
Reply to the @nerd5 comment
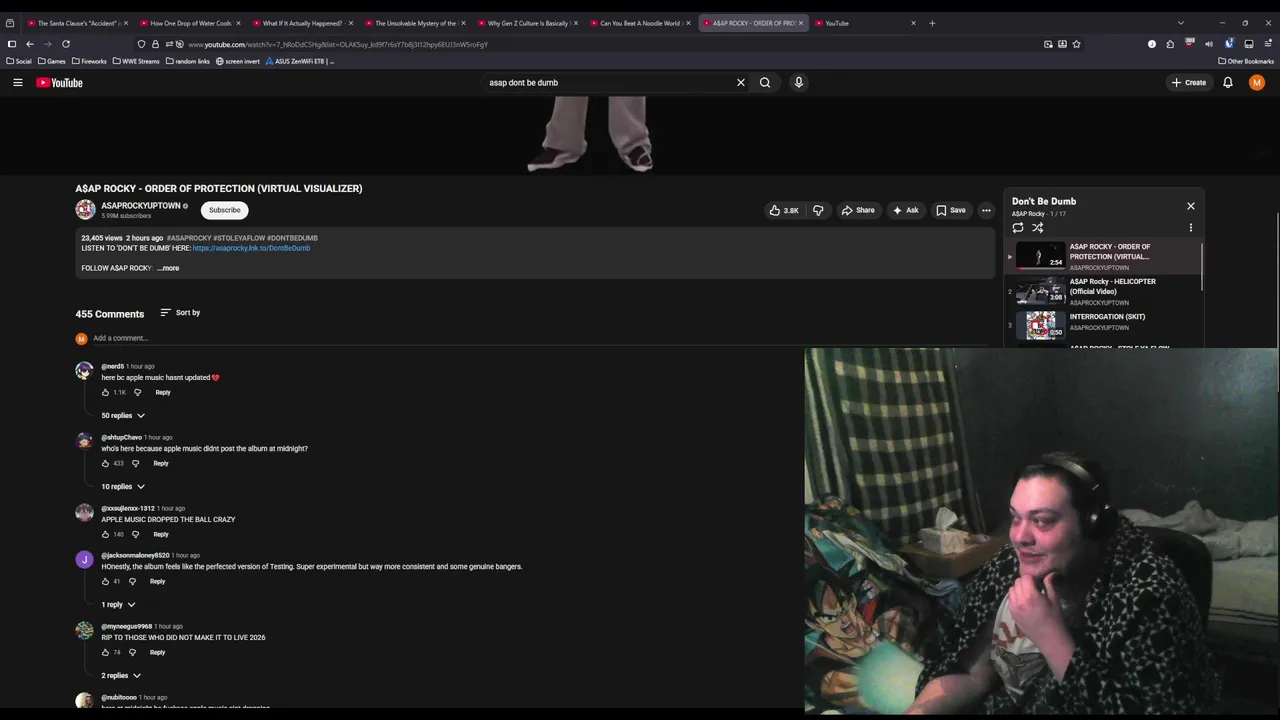[163, 393]
